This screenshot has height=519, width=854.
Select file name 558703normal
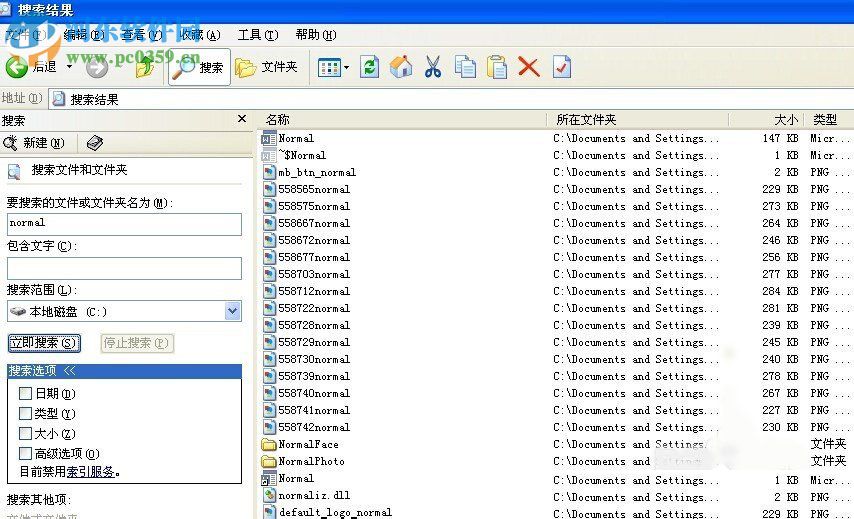point(314,274)
